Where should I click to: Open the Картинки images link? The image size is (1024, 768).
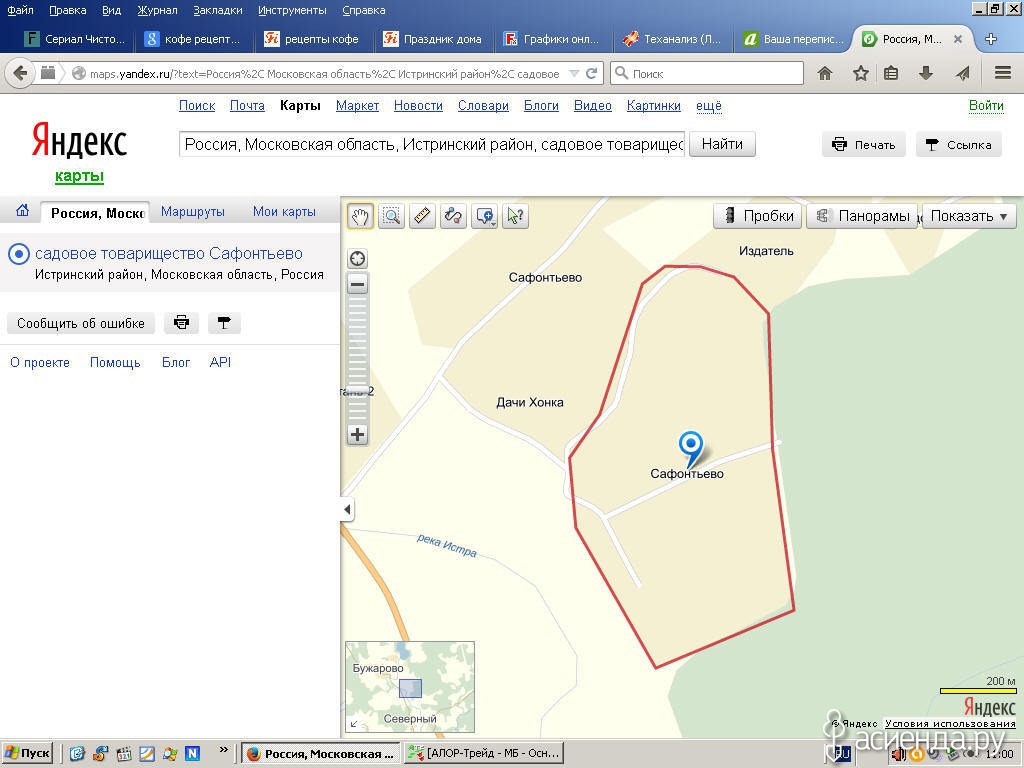(x=654, y=106)
